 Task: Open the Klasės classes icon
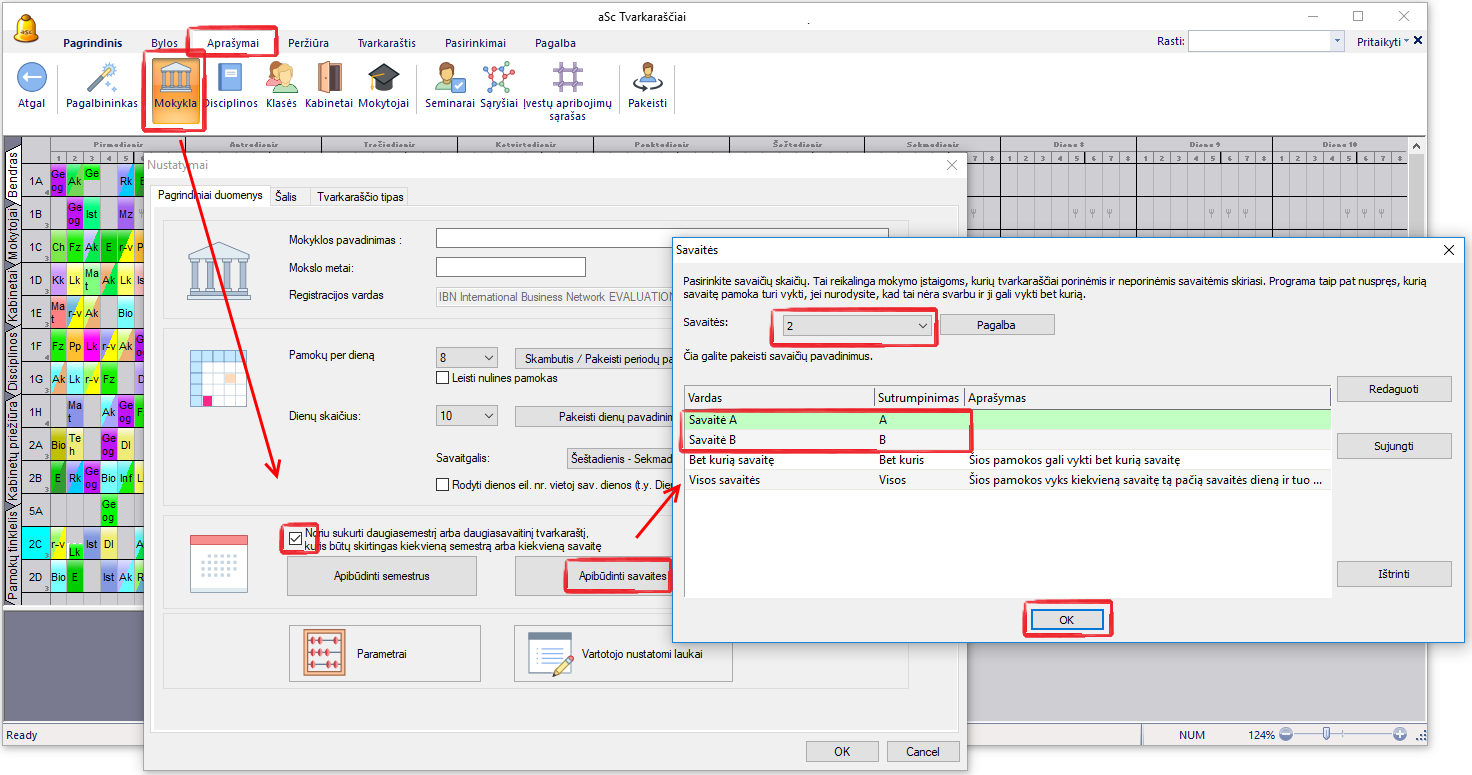[281, 79]
